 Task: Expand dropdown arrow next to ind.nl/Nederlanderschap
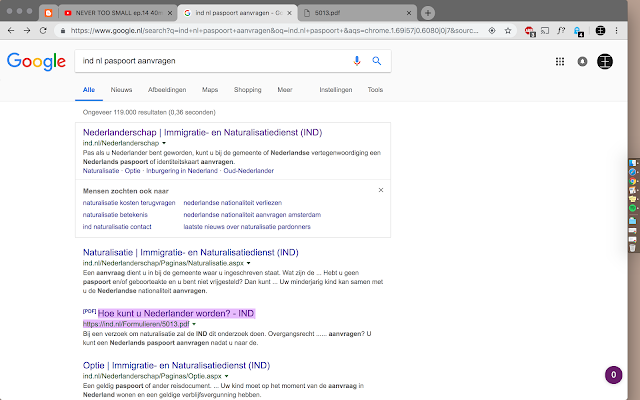pos(164,143)
